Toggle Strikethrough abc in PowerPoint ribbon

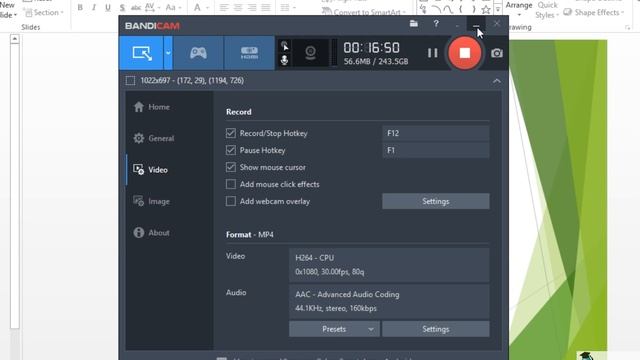[x=136, y=7]
